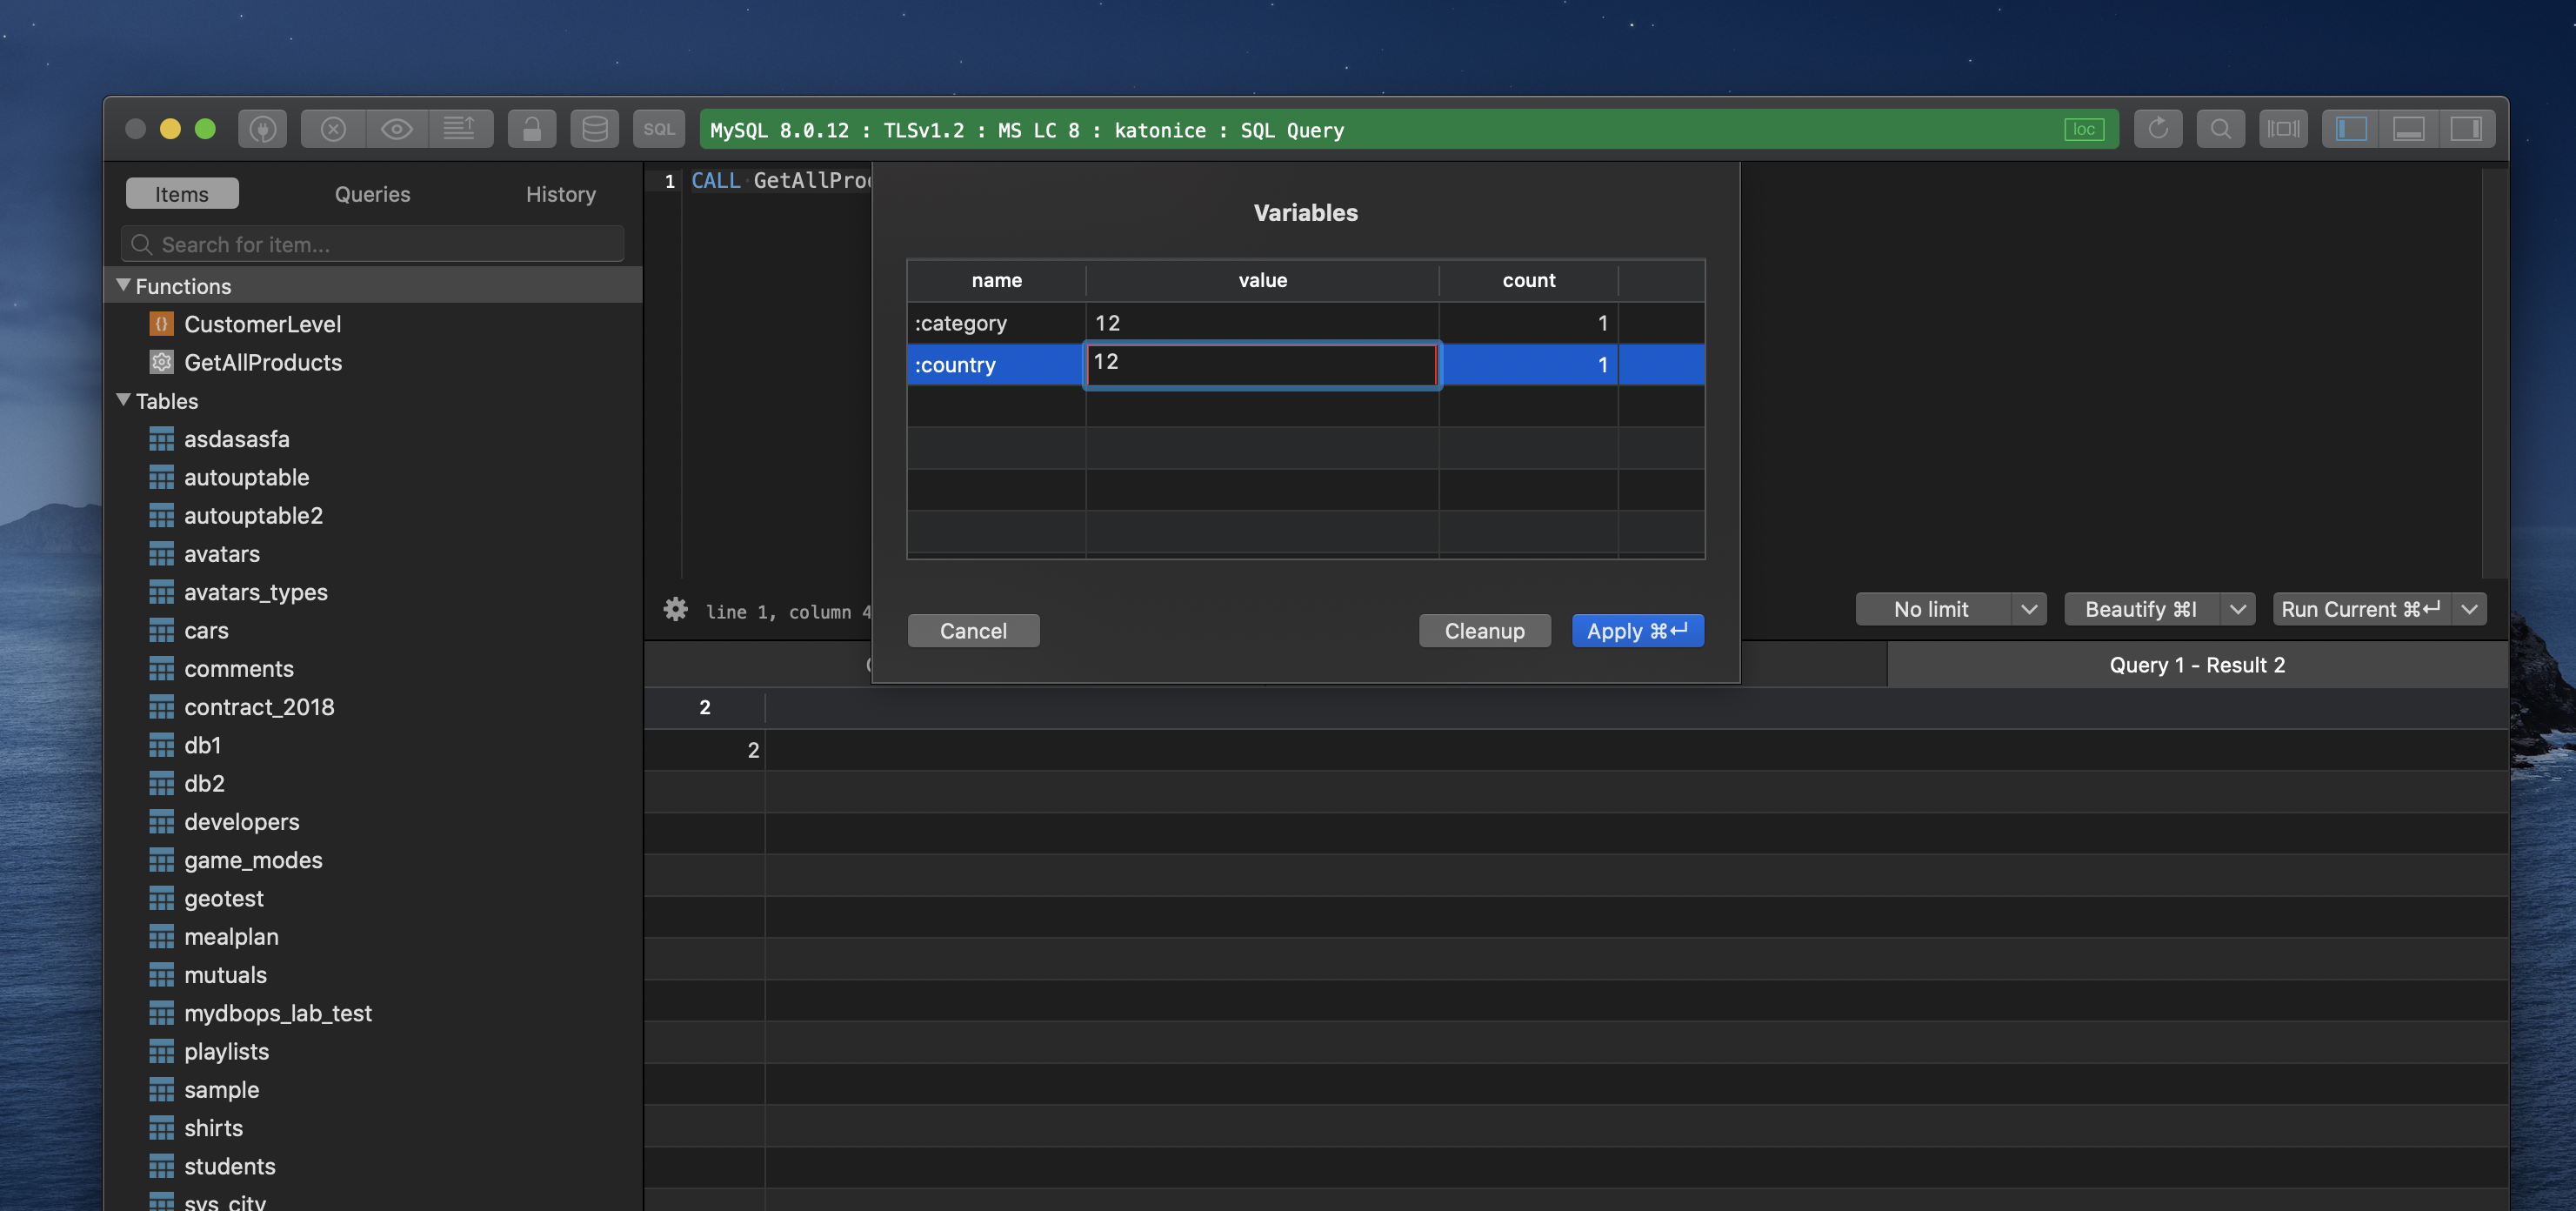Click the avatars table icon
This screenshot has width=2576, height=1211.
point(161,554)
